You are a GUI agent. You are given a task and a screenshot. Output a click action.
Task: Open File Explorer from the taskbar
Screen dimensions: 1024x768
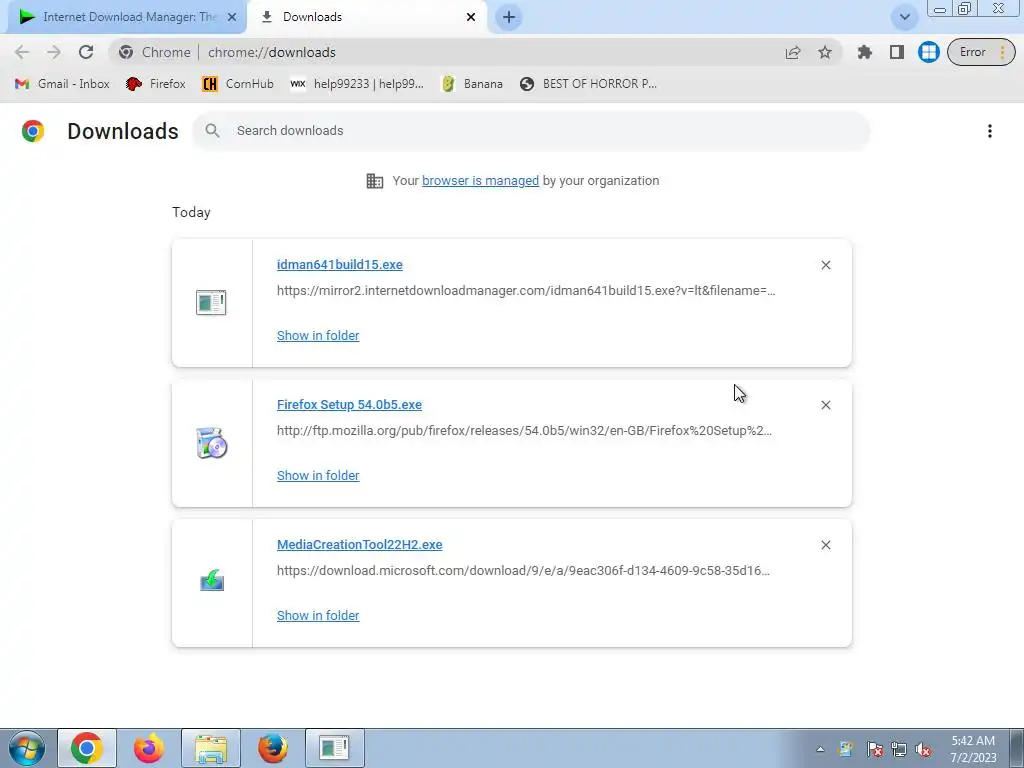pyautogui.click(x=211, y=748)
